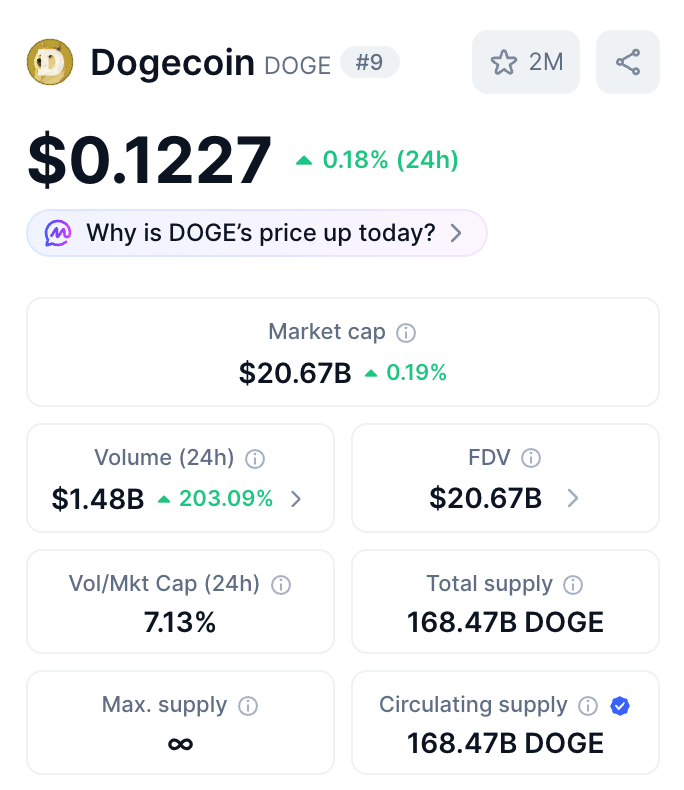Expand the price explanation chevron
This screenshot has height=790, width=684.
pyautogui.click(x=456, y=233)
